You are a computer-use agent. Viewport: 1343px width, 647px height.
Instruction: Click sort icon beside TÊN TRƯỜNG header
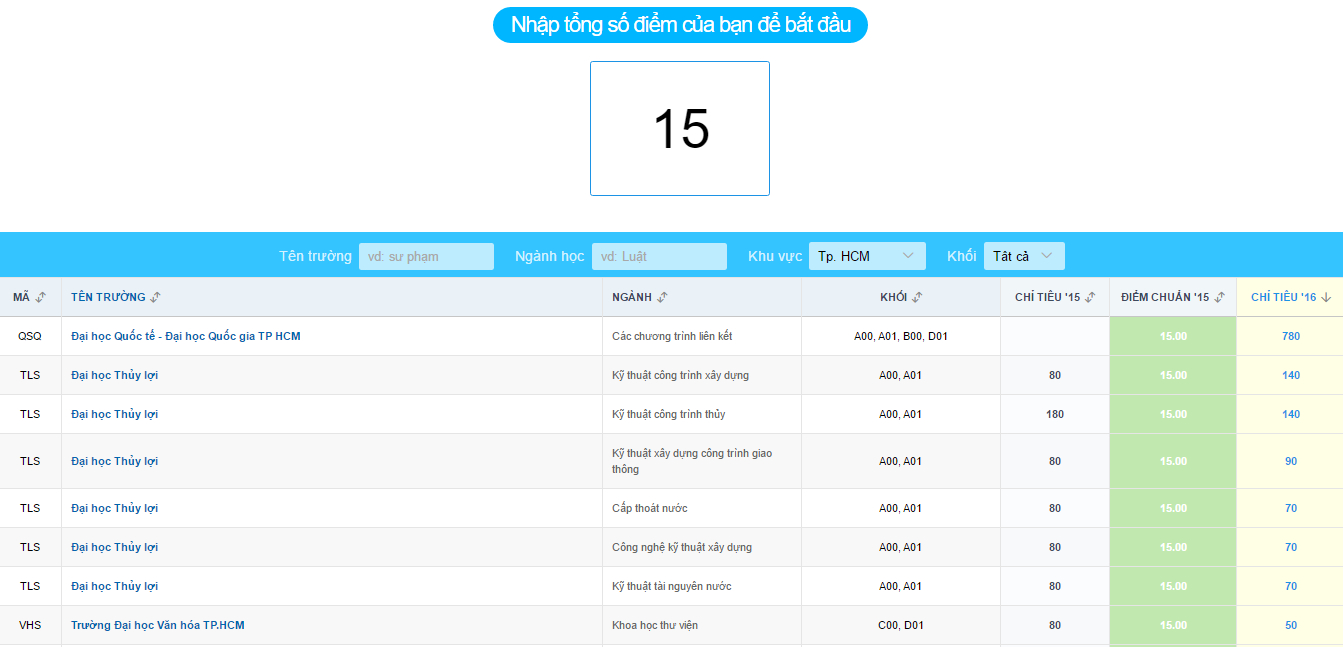(x=156, y=297)
